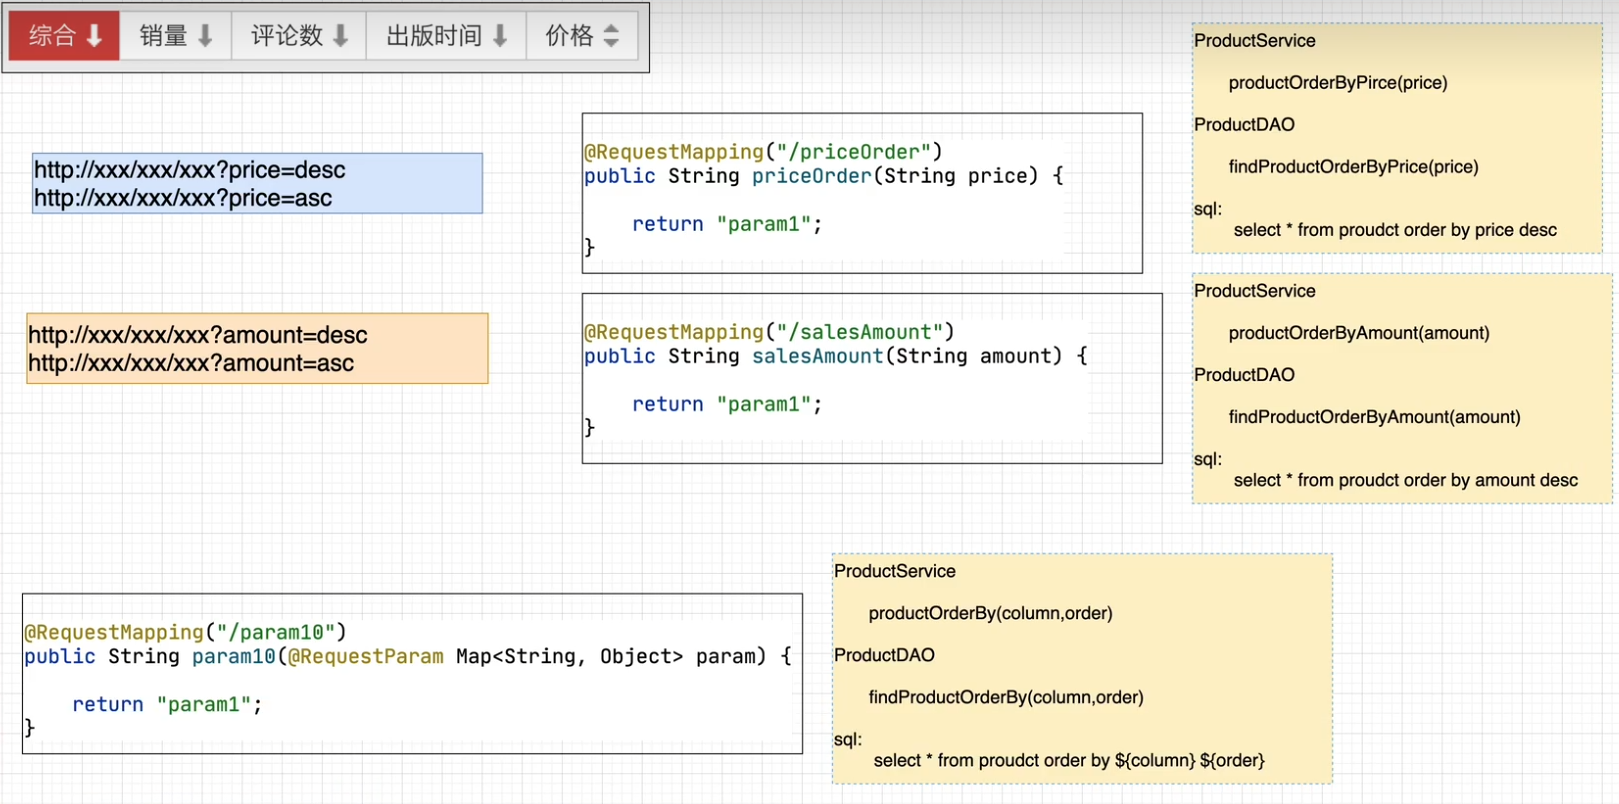Click productOrderByPirce(price) text

[x=1338, y=83]
